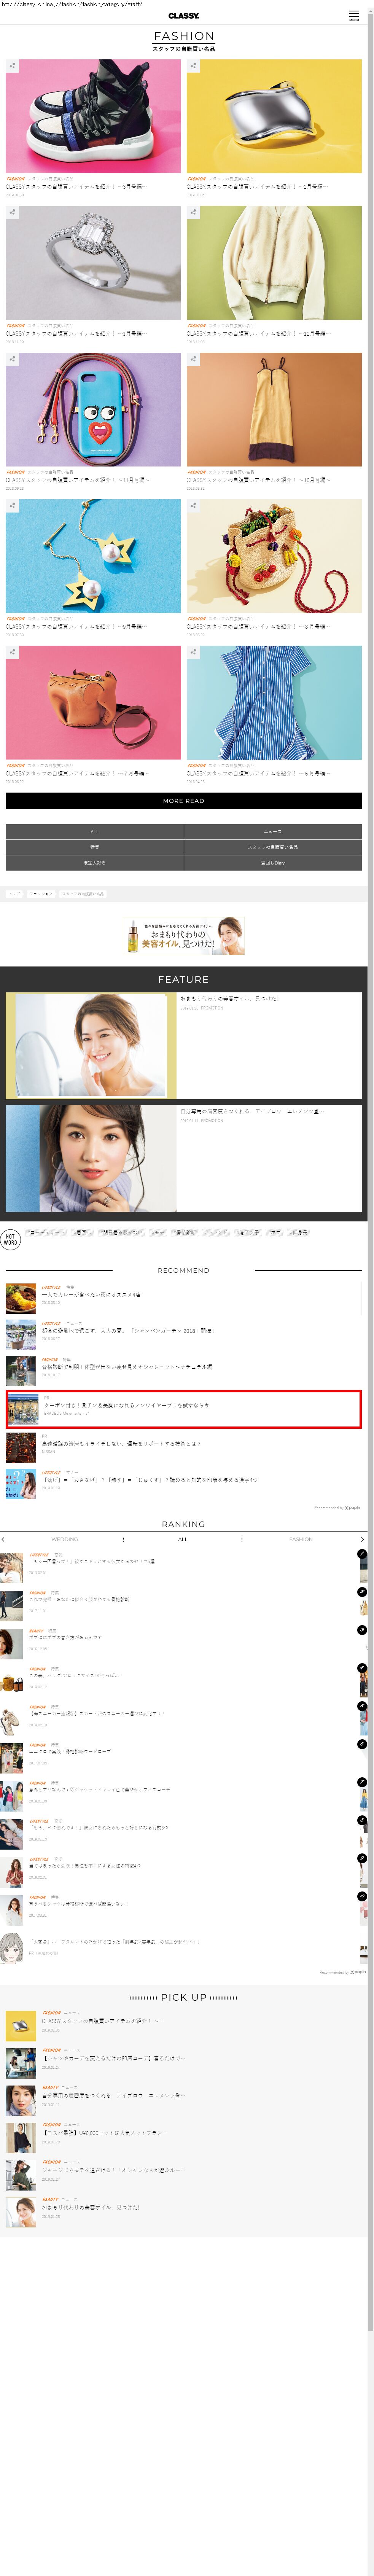
Task: Open the silver bangle 2月号編 thumbnail
Action: pos(274,116)
